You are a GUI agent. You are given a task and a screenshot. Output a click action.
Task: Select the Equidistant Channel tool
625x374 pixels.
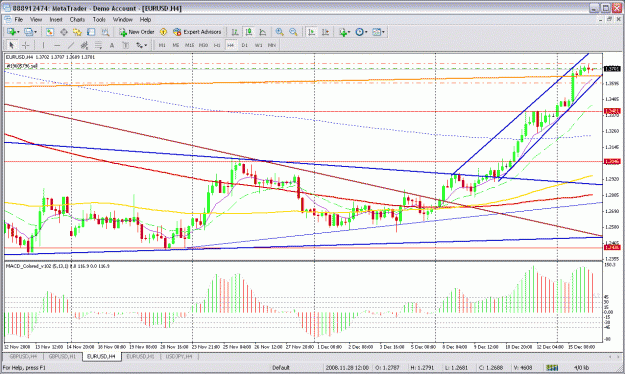pos(84,45)
